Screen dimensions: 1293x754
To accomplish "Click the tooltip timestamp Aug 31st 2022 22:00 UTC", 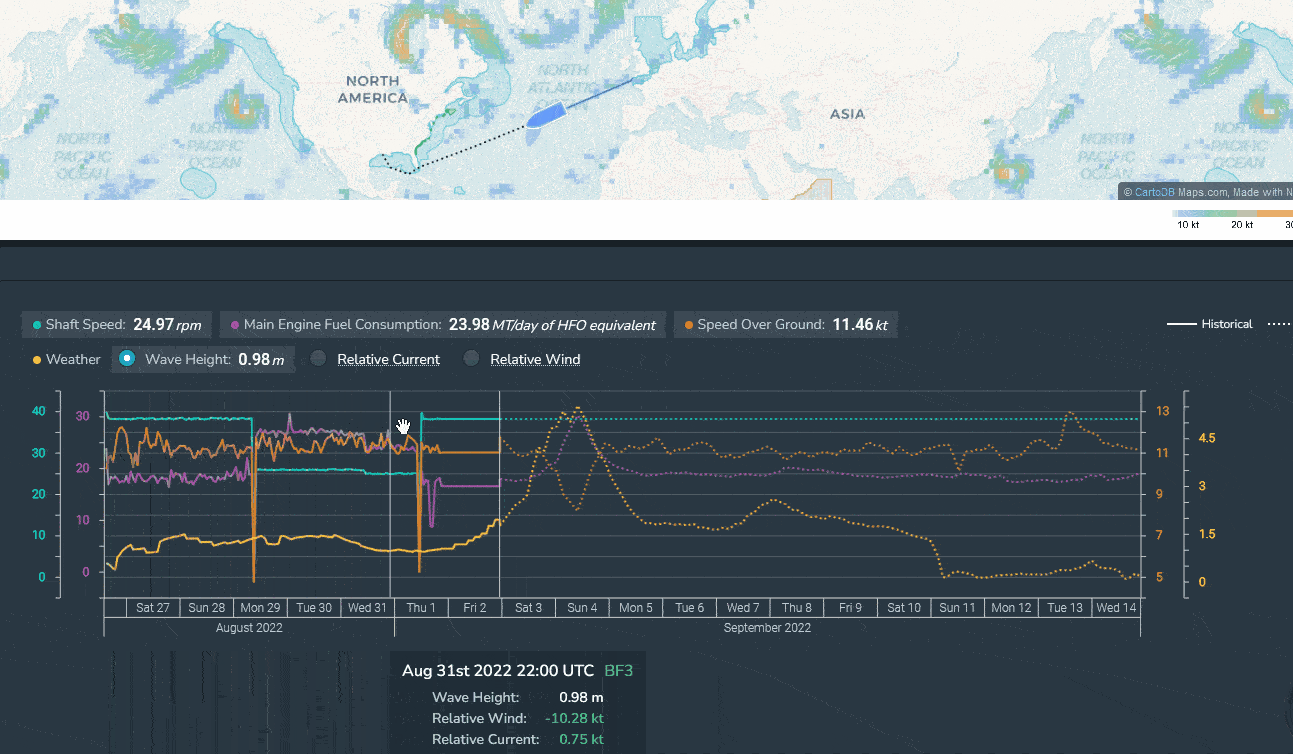I will pos(498,671).
